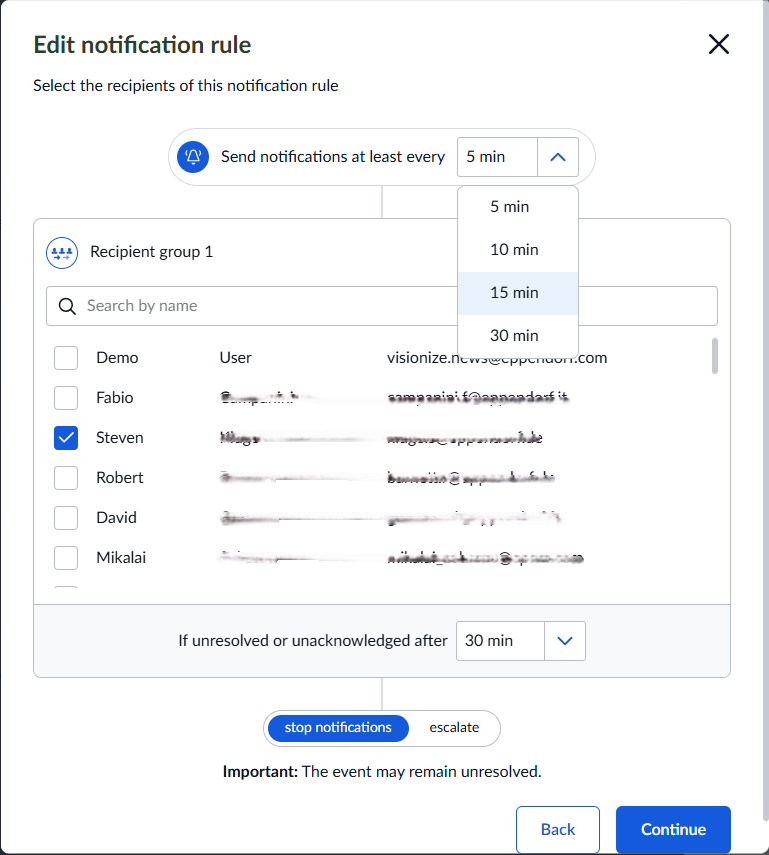The width and height of the screenshot is (769, 855).
Task: Check Mikalai's recipient checkbox
Action: (65, 557)
